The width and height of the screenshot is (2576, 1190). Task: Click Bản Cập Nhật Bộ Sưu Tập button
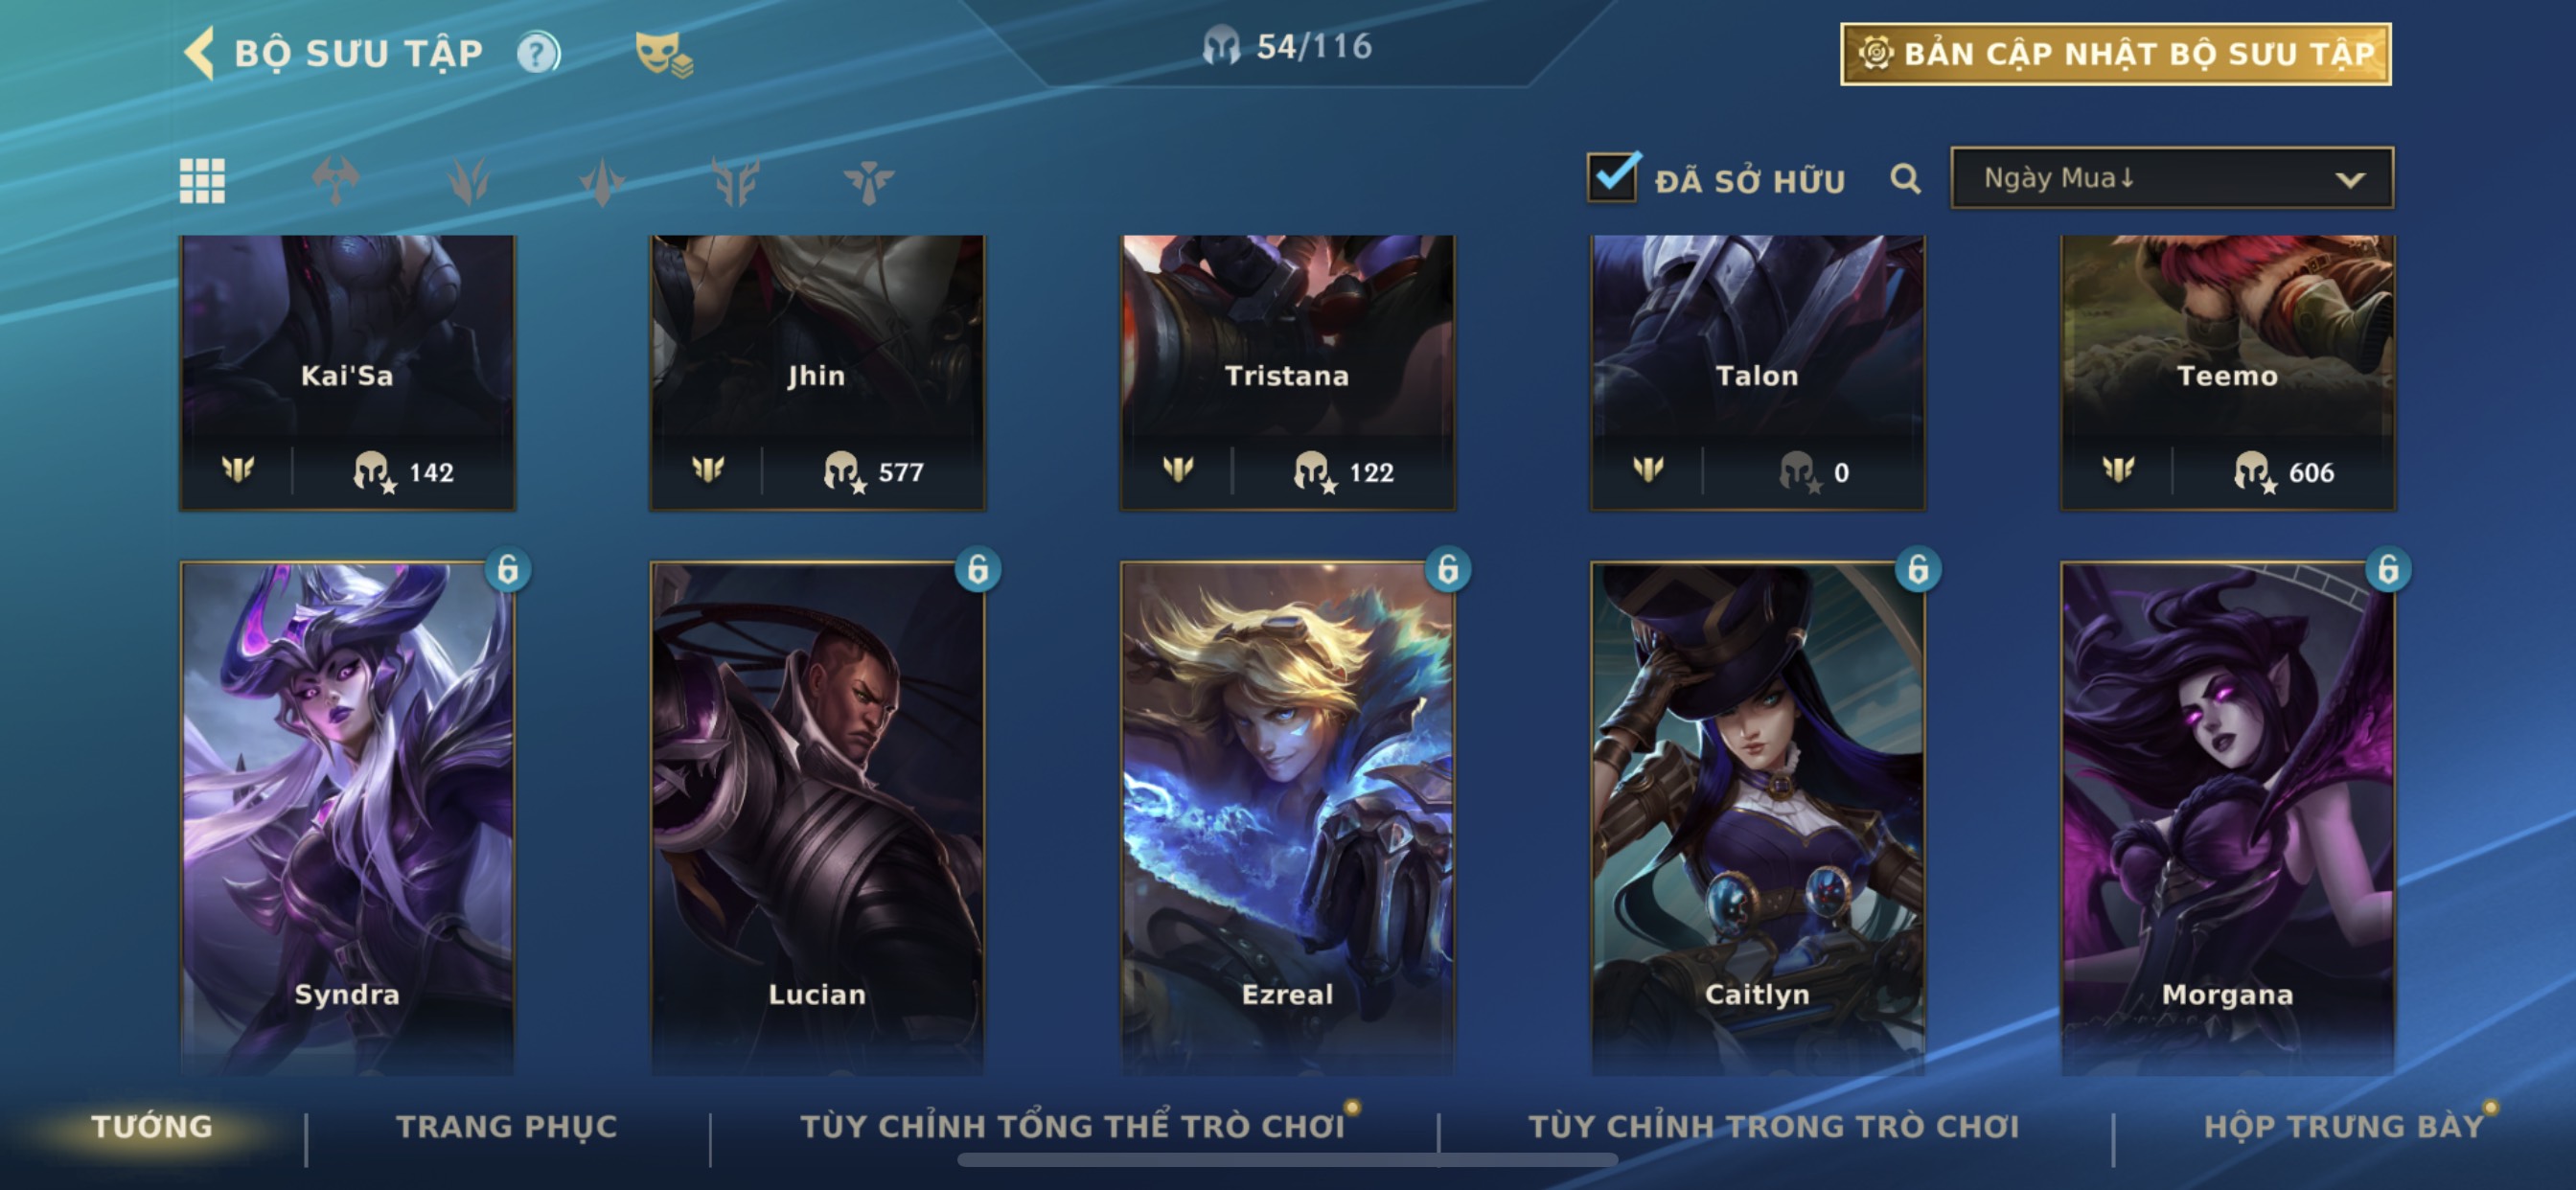[2115, 54]
